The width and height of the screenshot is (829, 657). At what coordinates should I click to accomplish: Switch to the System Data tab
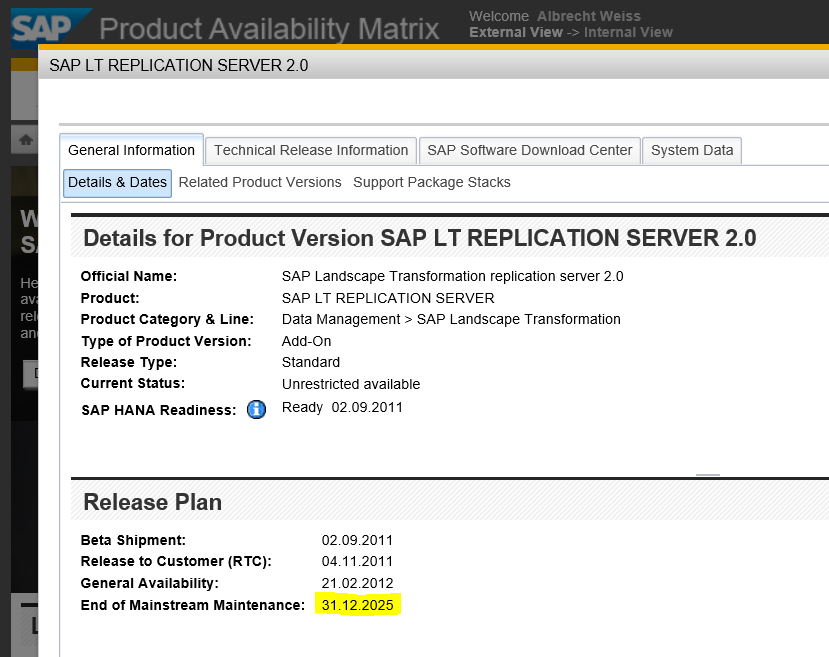(x=691, y=150)
